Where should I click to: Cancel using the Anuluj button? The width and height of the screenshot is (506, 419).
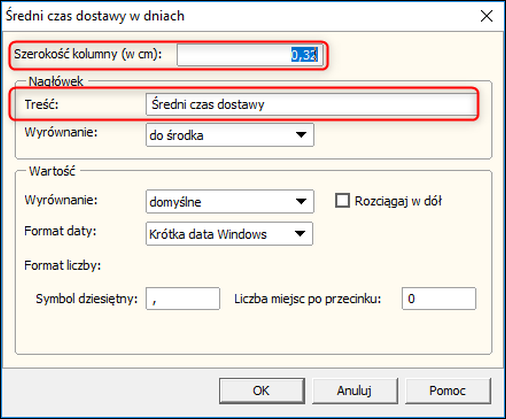[x=354, y=391]
